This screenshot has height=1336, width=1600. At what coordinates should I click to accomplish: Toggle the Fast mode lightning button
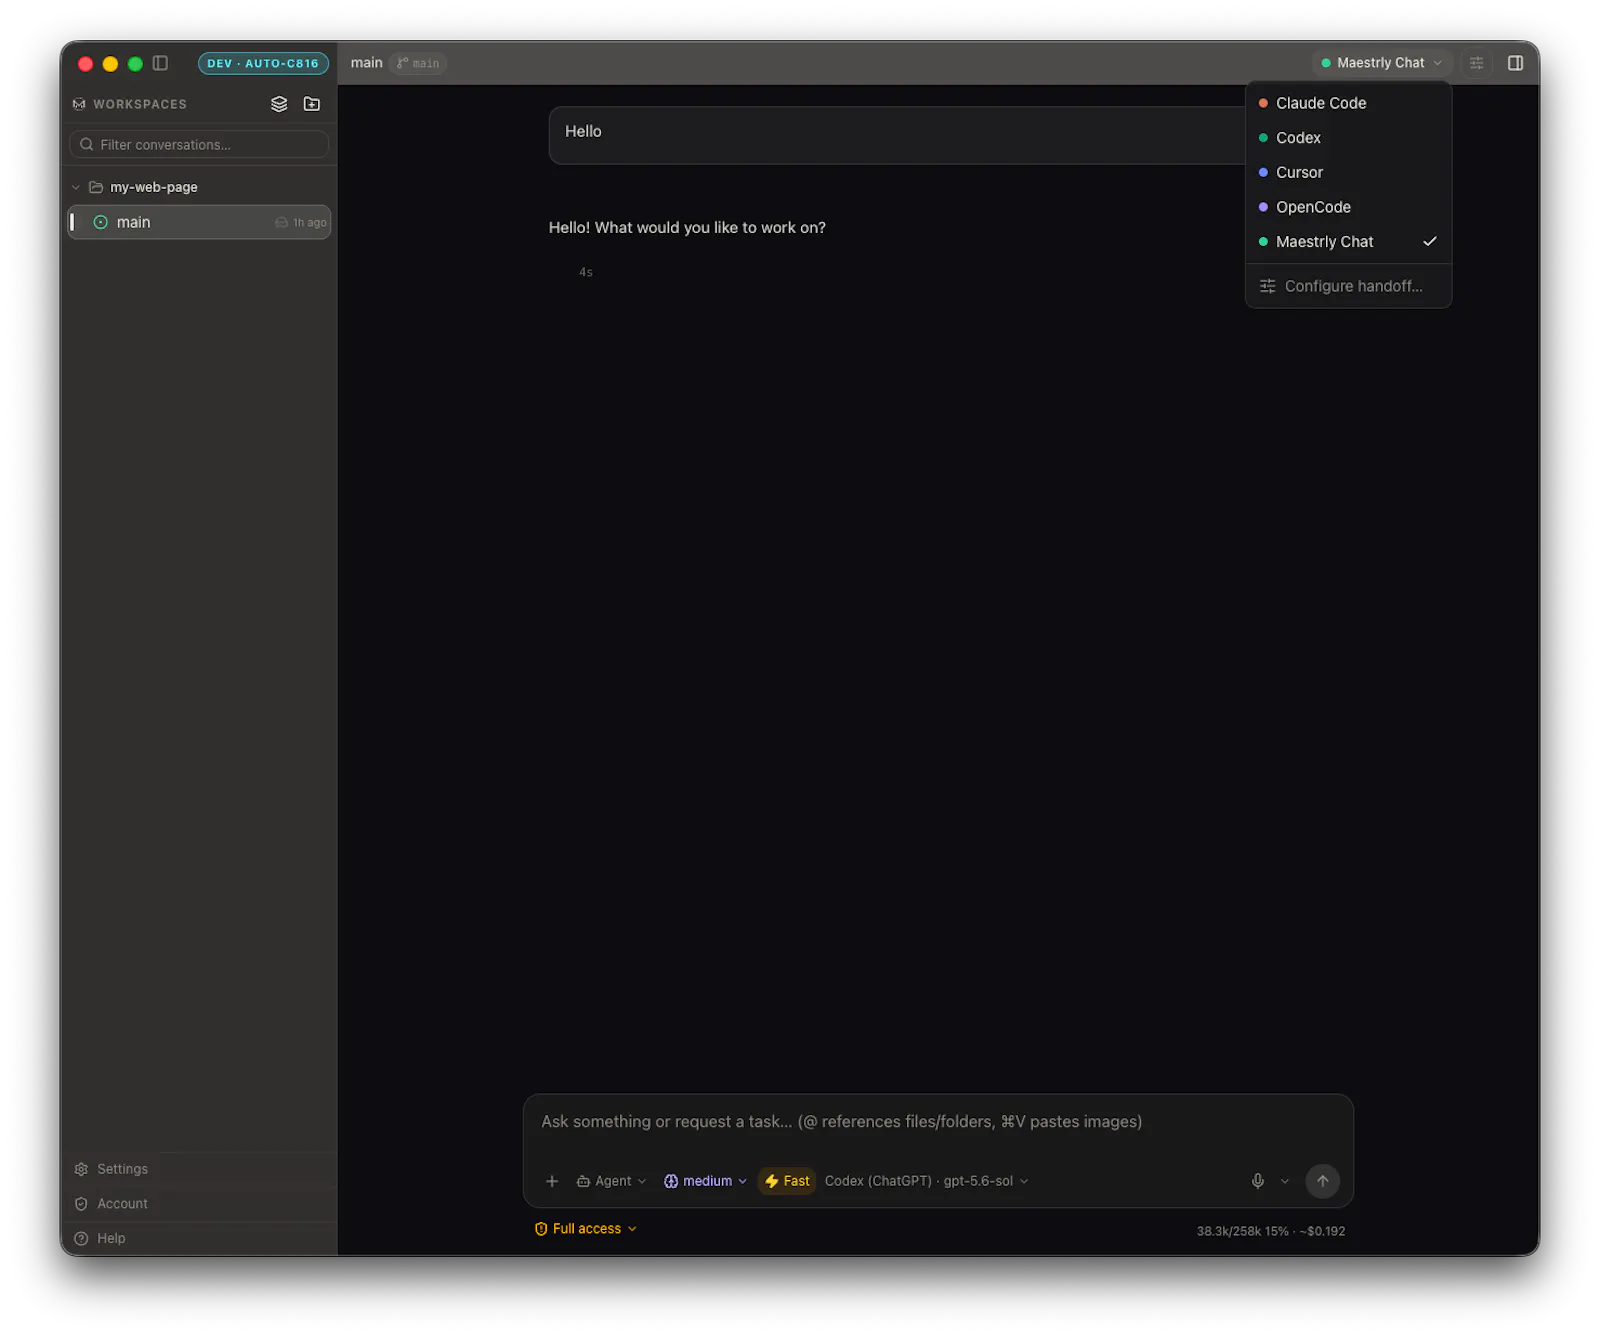(787, 1181)
